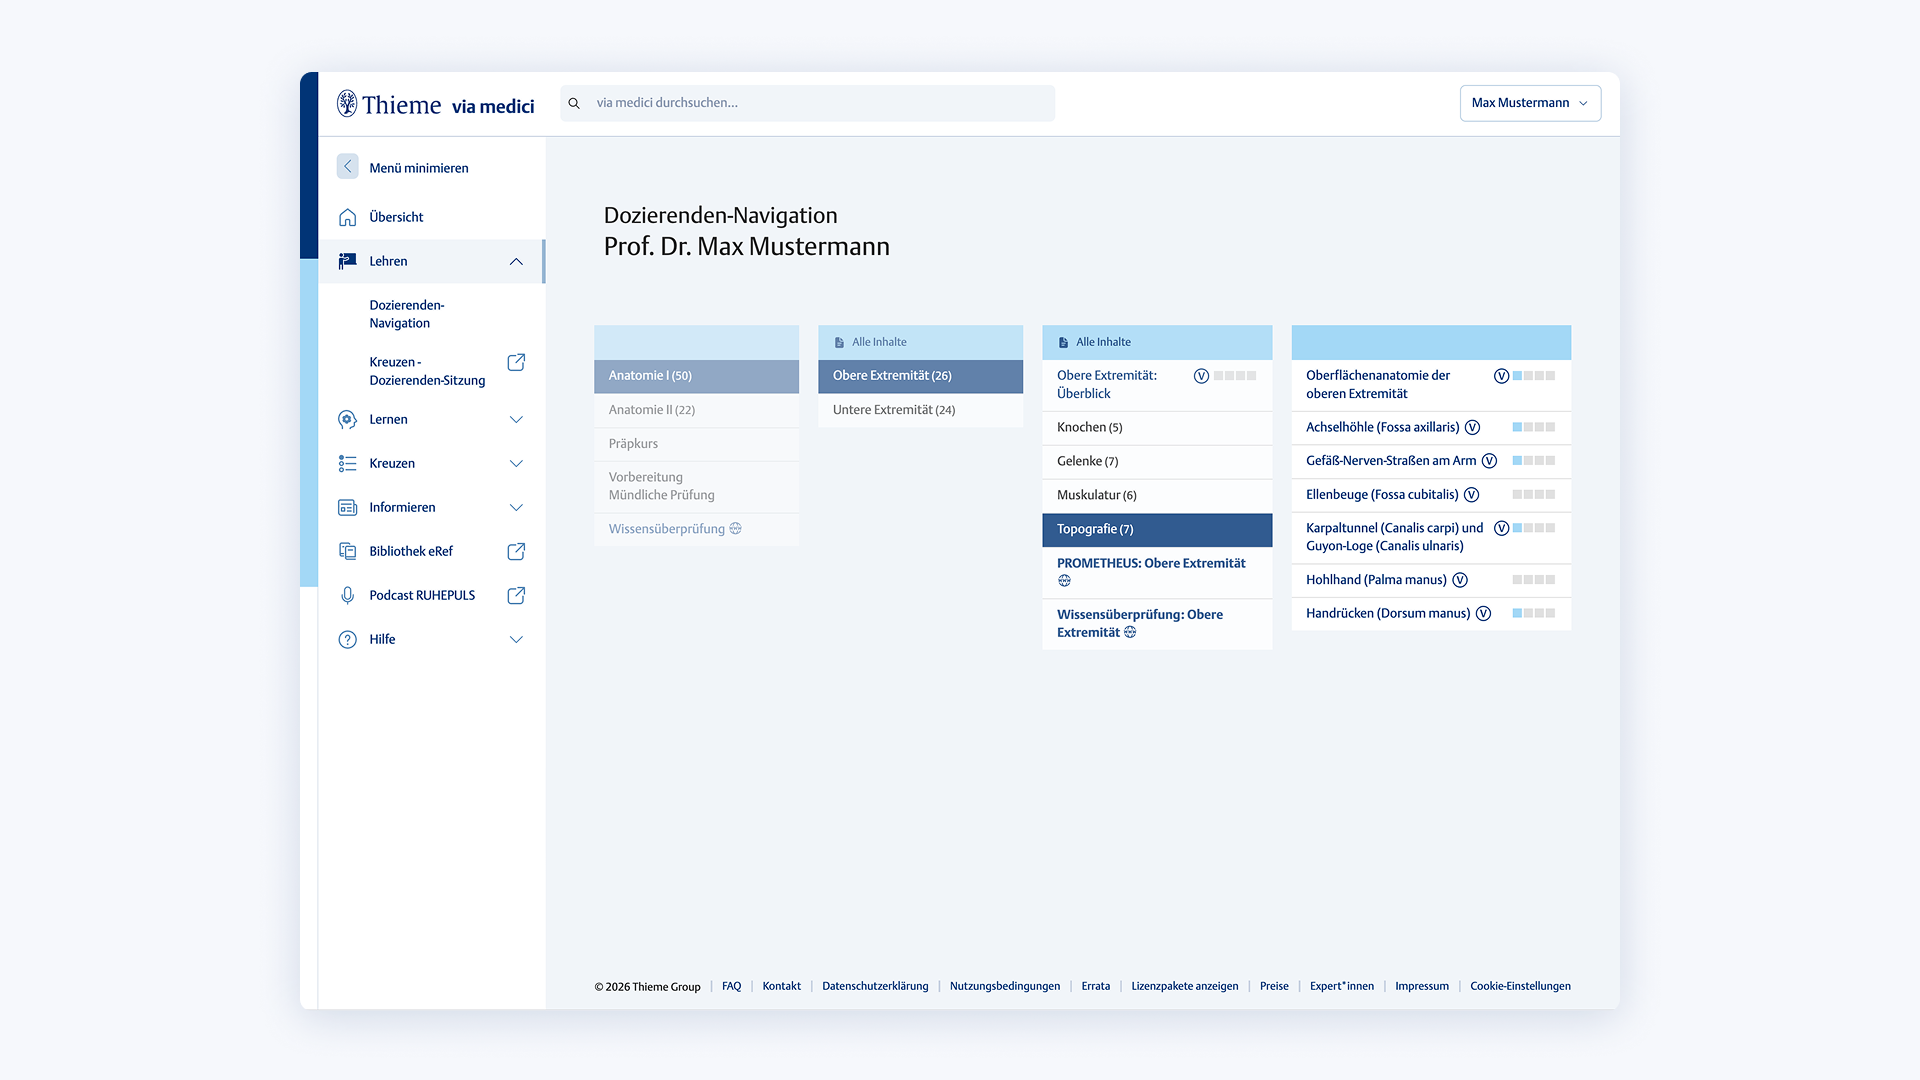
Task: Click the Hilfe question mark icon
Action: [x=347, y=640]
